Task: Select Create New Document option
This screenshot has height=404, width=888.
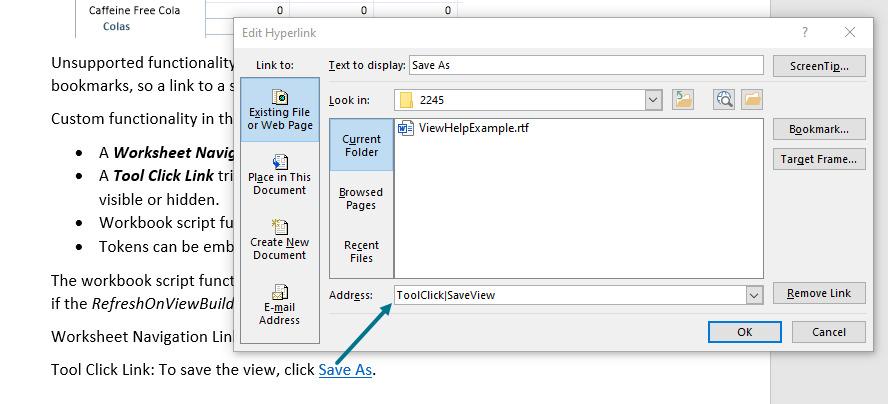Action: [x=280, y=239]
